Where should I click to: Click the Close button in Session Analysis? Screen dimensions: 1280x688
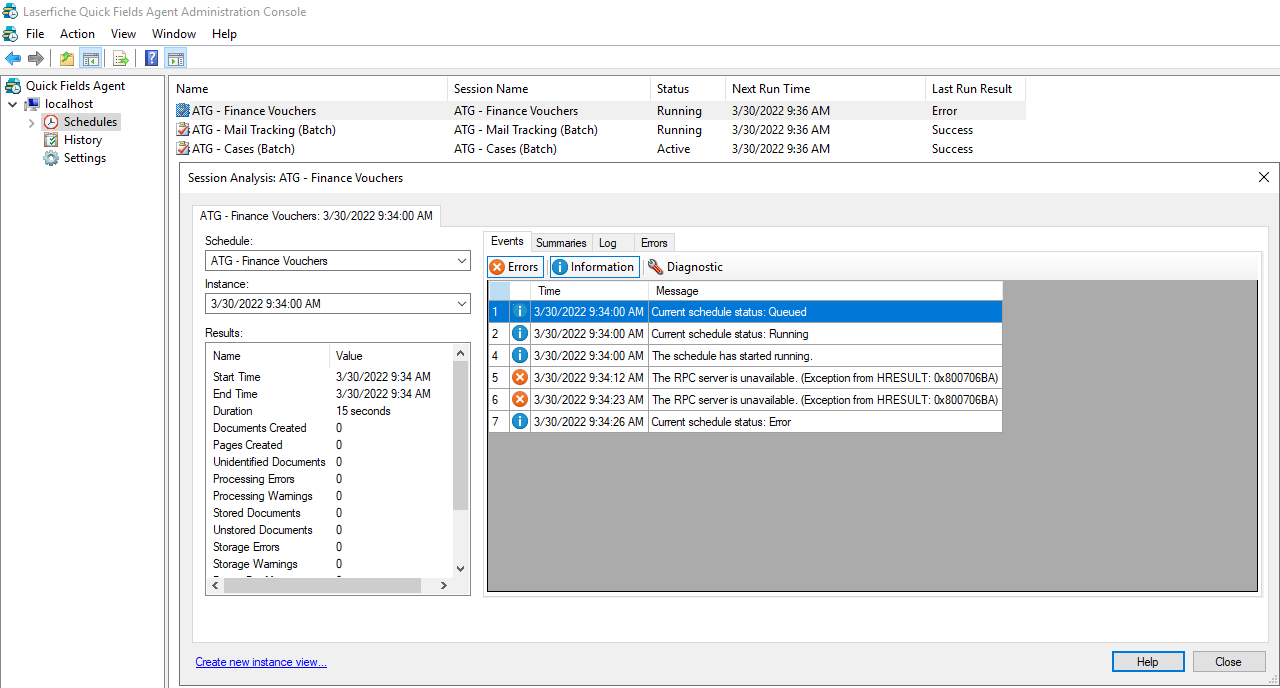[1229, 662]
